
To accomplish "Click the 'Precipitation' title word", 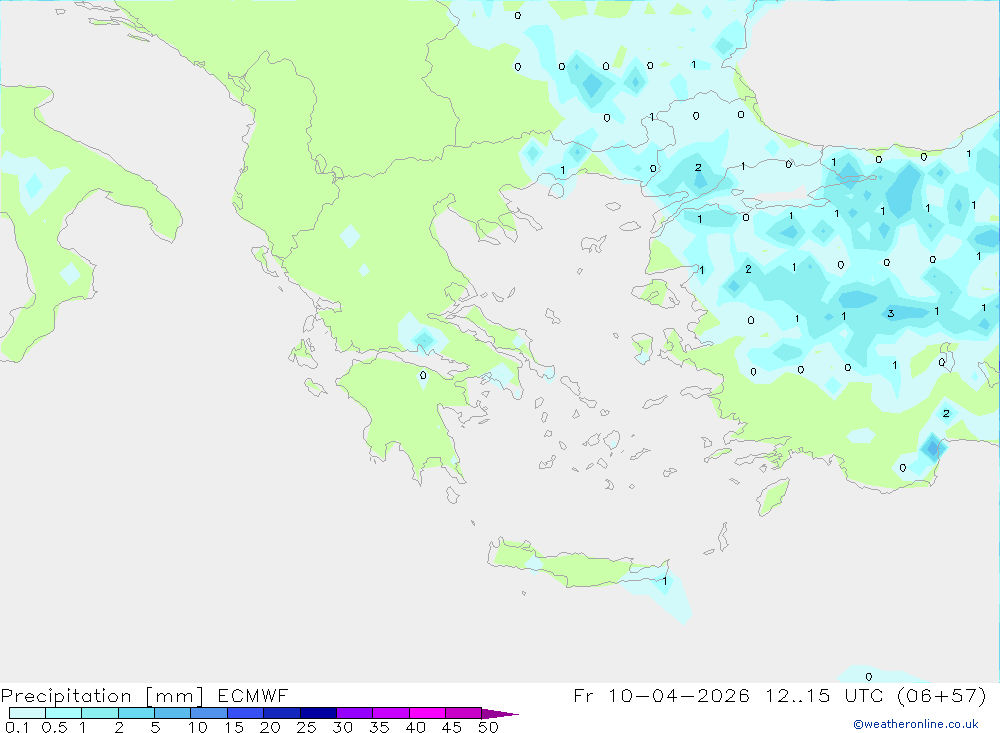I will 66,696.
